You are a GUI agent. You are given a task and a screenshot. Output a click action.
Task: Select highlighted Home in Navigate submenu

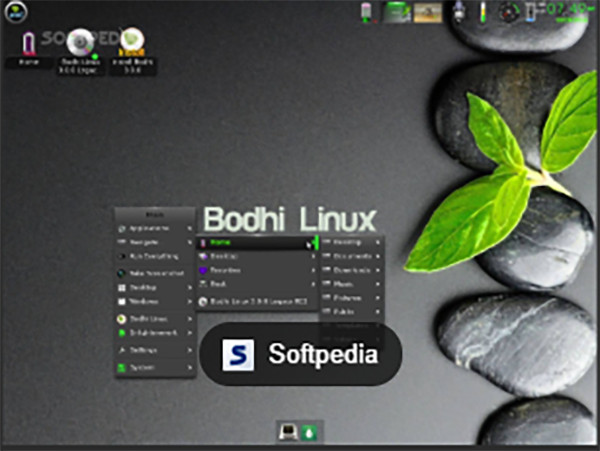[x=256, y=243]
